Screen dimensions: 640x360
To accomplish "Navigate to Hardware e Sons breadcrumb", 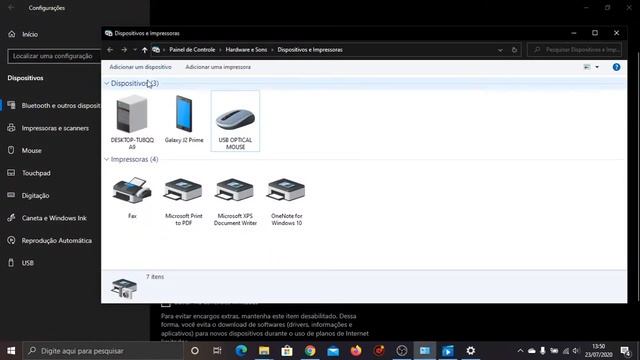I will [246, 50].
